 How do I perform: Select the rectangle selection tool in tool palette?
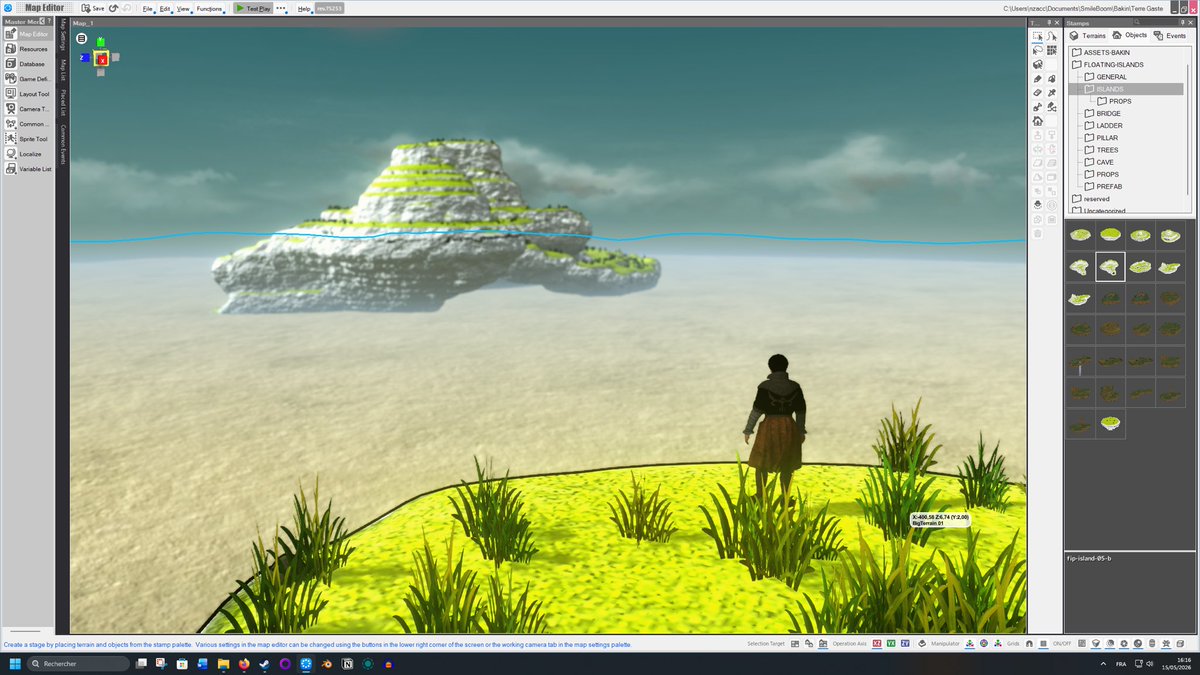[1037, 35]
